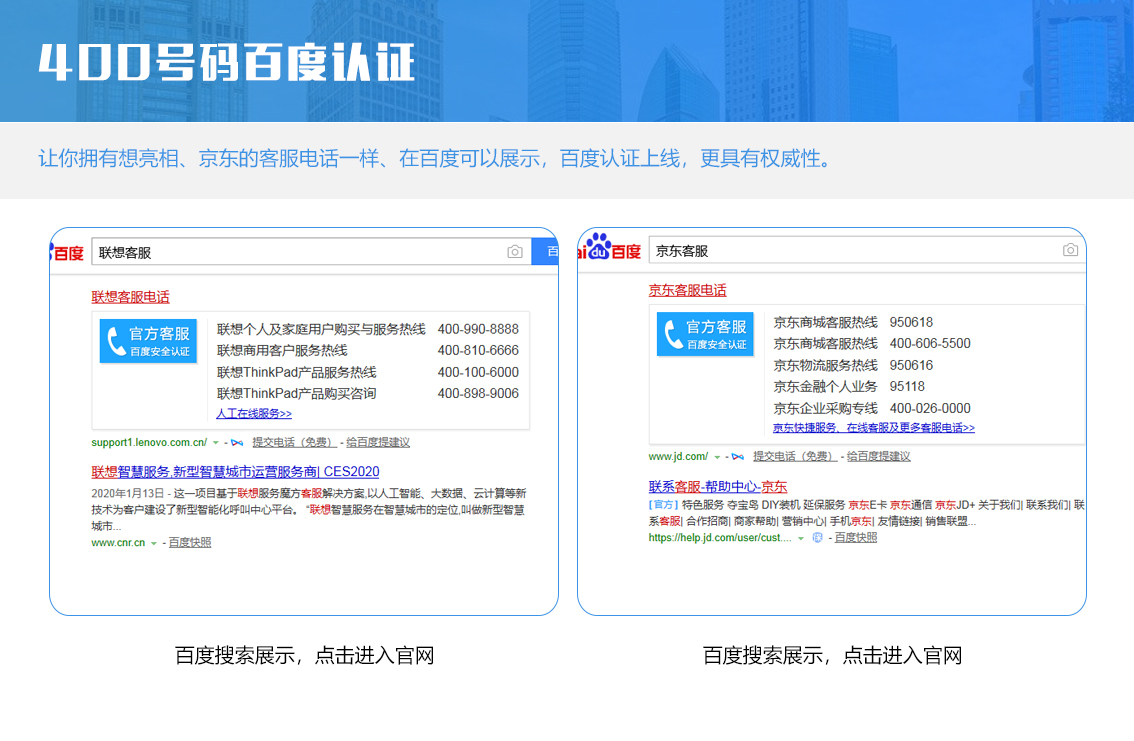Open 联想智慧服务 CES2020 result link

235,472
